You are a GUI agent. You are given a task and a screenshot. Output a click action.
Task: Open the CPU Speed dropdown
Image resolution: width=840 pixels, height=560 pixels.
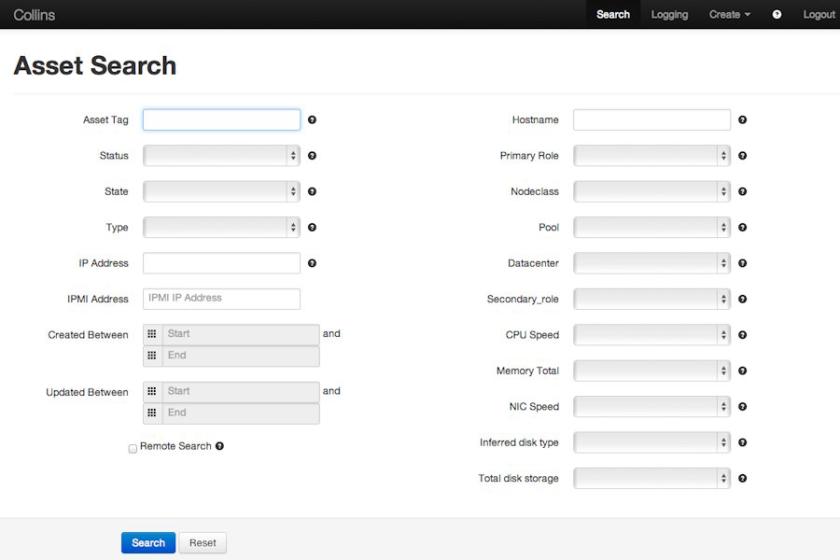pos(651,335)
